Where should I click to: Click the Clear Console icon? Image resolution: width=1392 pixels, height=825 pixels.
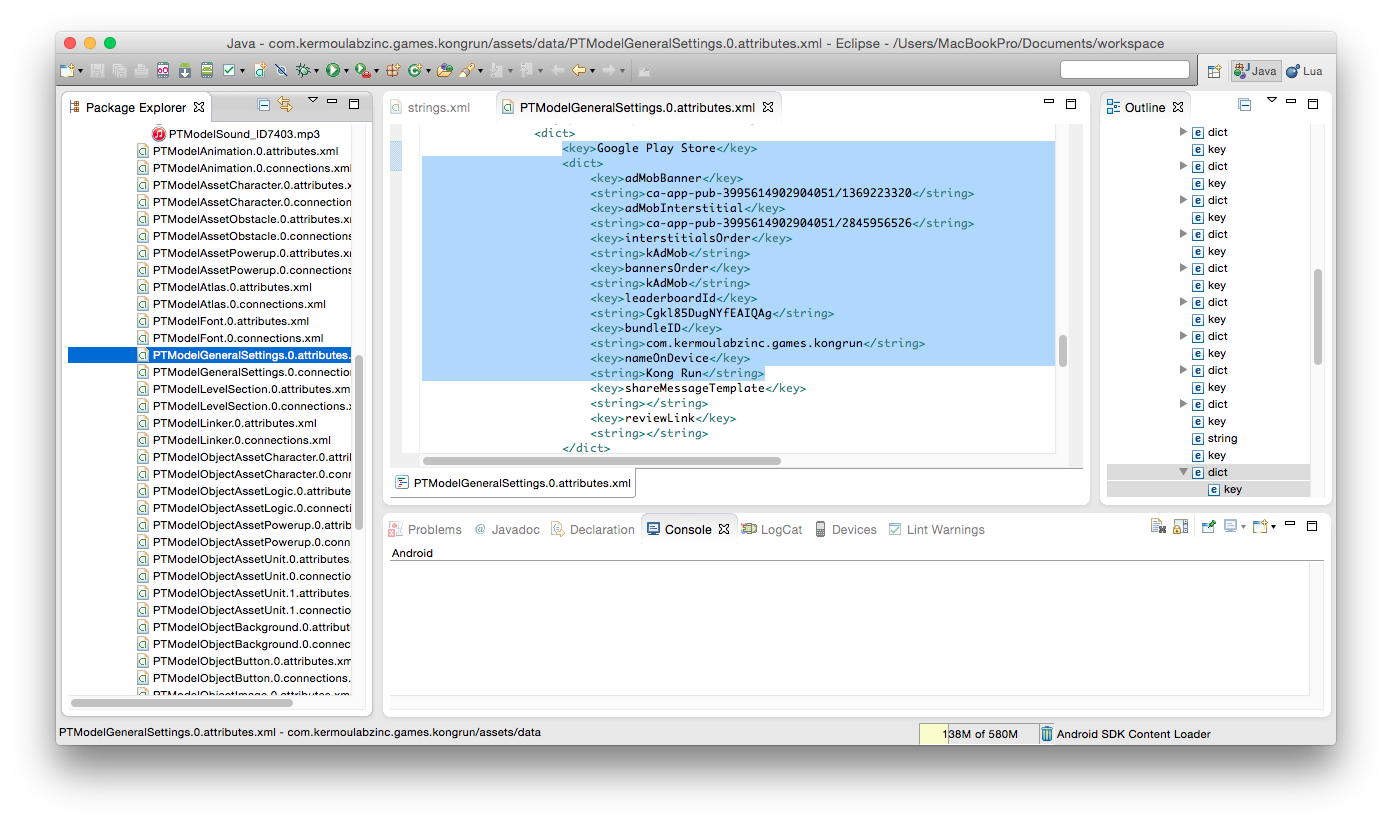(1158, 527)
